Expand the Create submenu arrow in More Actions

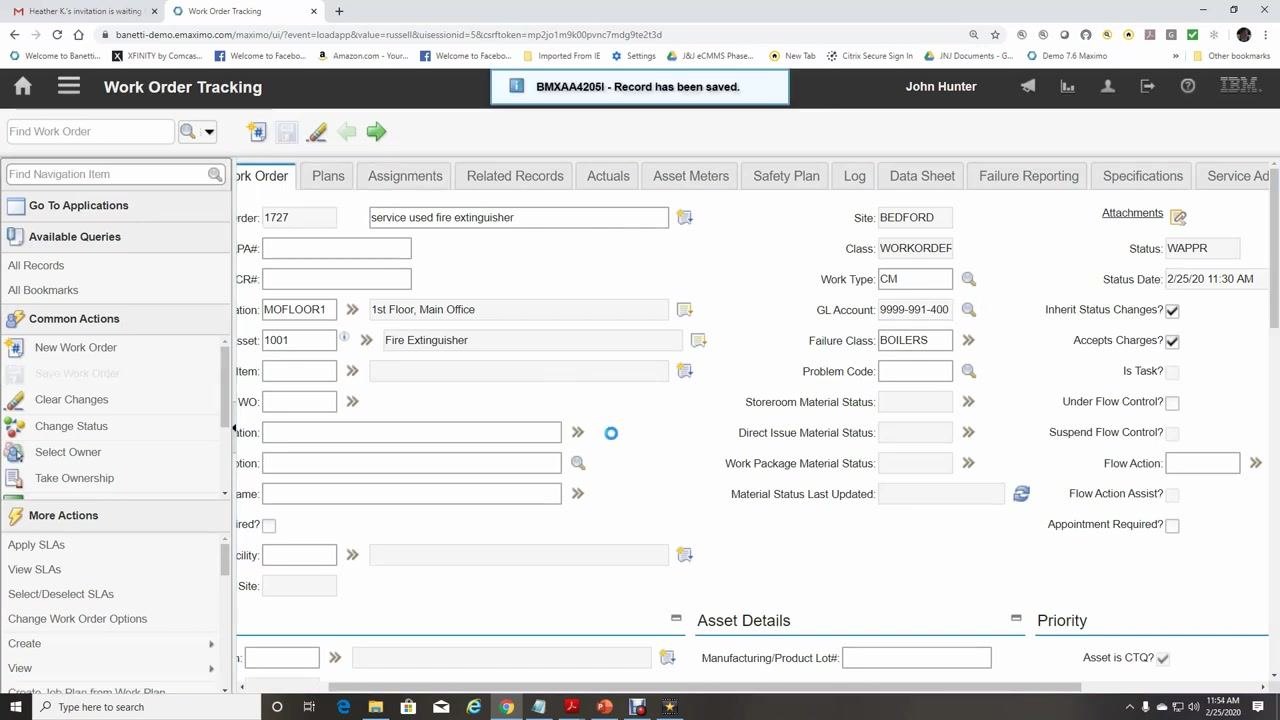click(211, 644)
